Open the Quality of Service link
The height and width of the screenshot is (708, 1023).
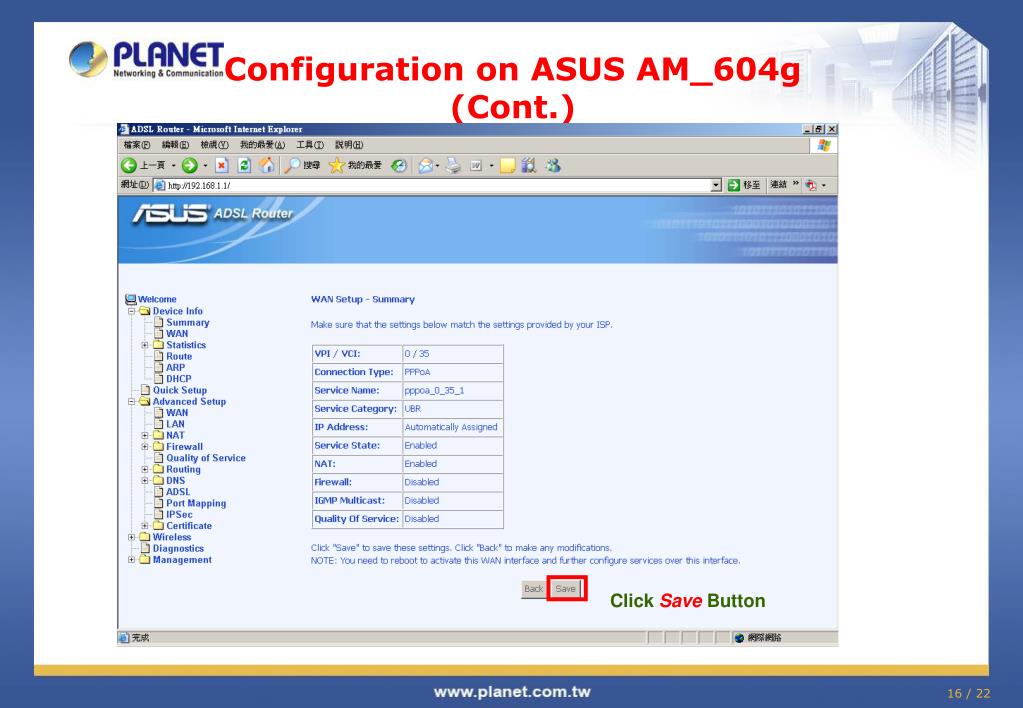point(206,458)
